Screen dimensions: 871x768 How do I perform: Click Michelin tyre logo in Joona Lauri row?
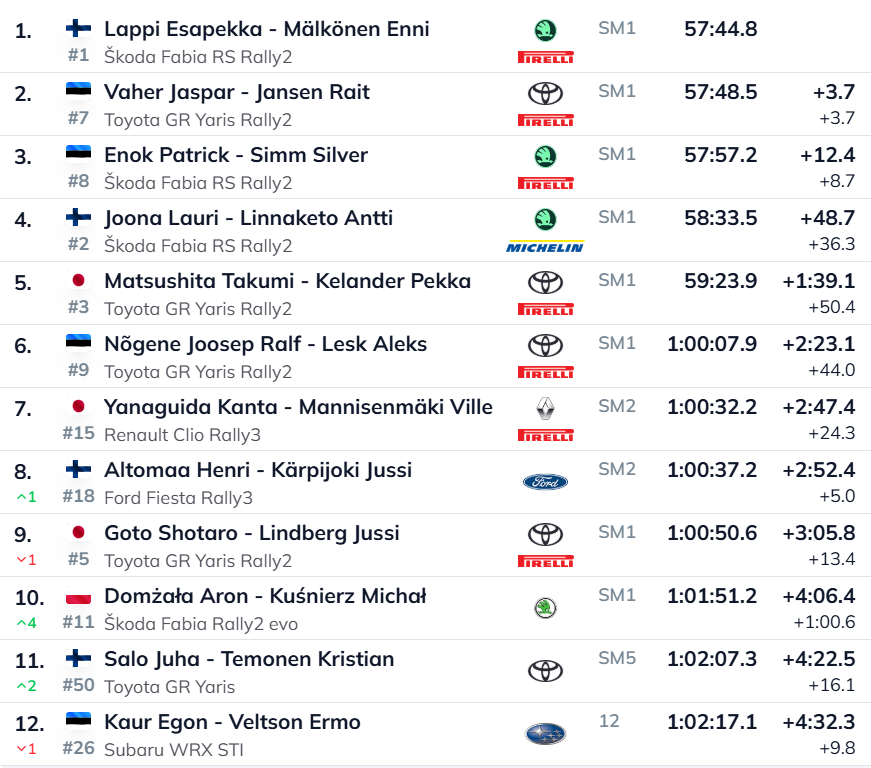coord(545,246)
